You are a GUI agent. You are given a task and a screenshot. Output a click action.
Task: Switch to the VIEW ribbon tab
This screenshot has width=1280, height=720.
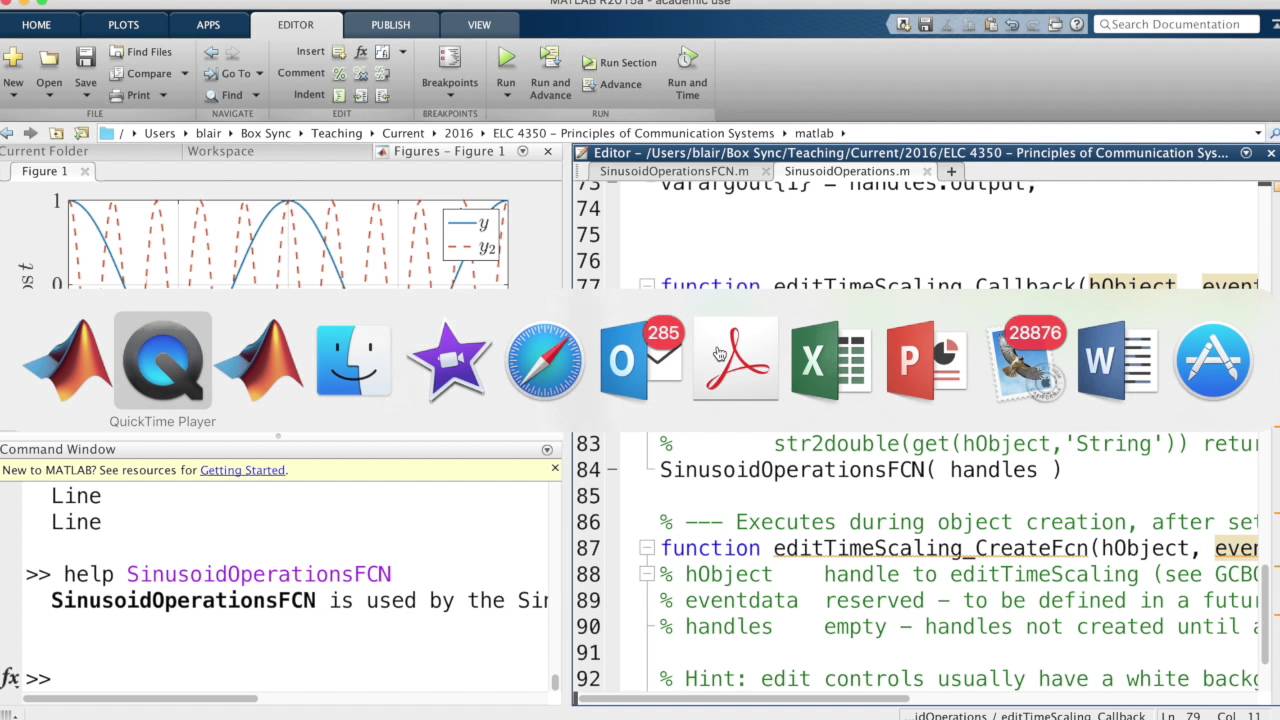click(479, 25)
